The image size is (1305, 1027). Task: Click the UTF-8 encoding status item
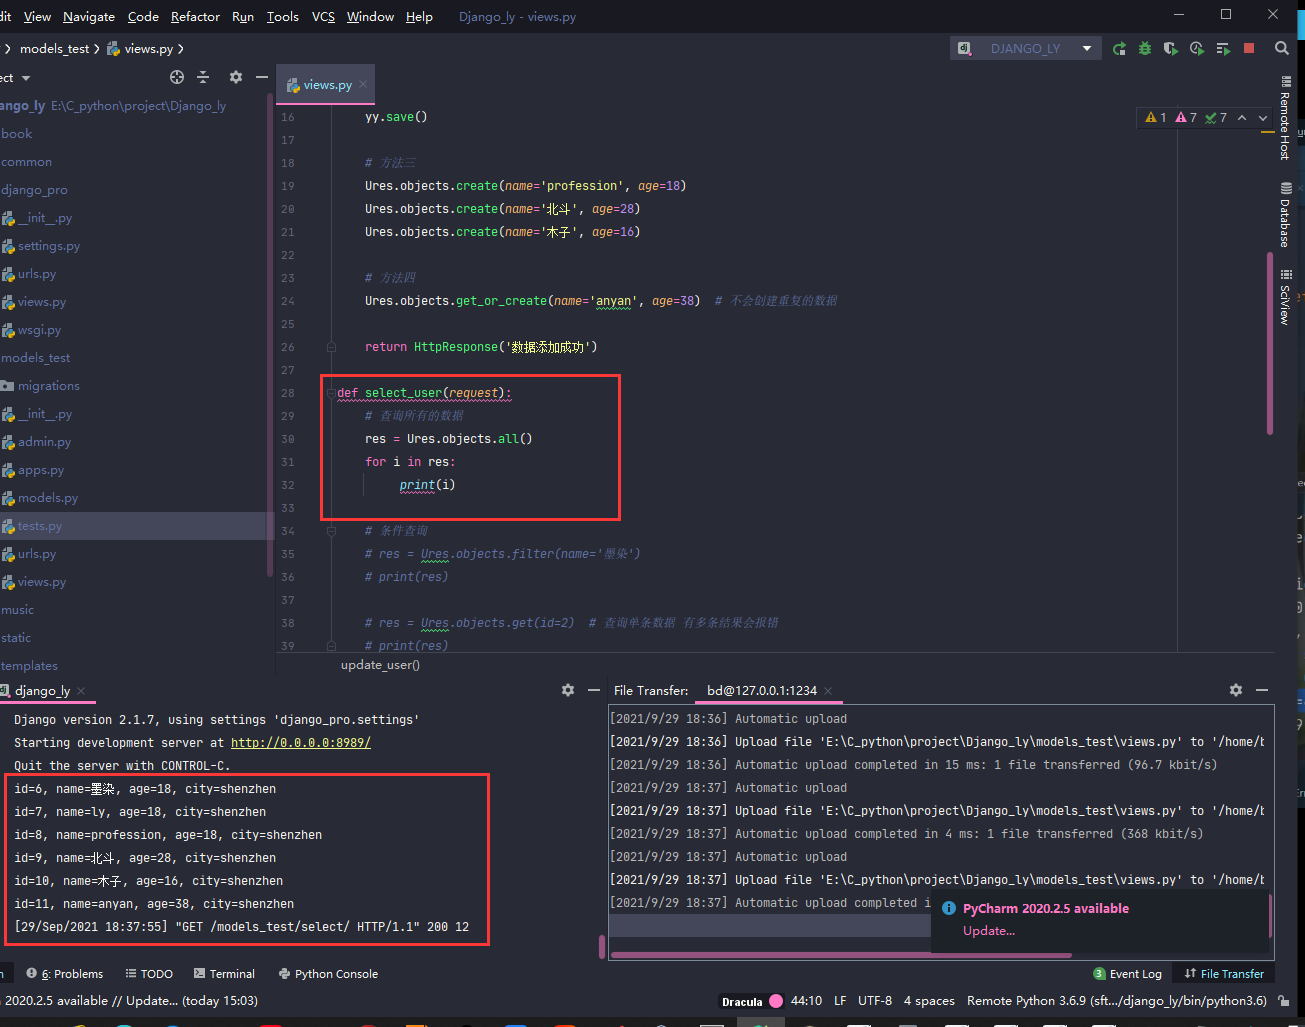tap(875, 1001)
